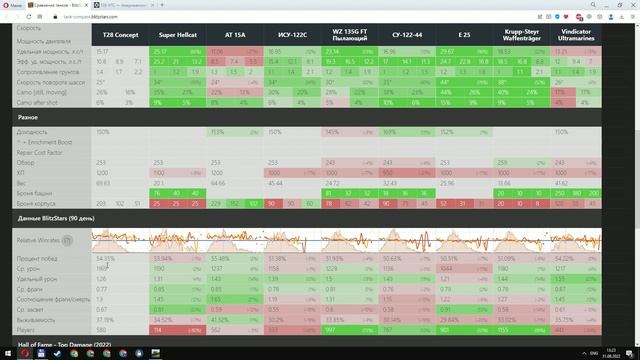Click the Enrichment Boost row label
The width and height of the screenshot is (640, 360).
click(44, 142)
